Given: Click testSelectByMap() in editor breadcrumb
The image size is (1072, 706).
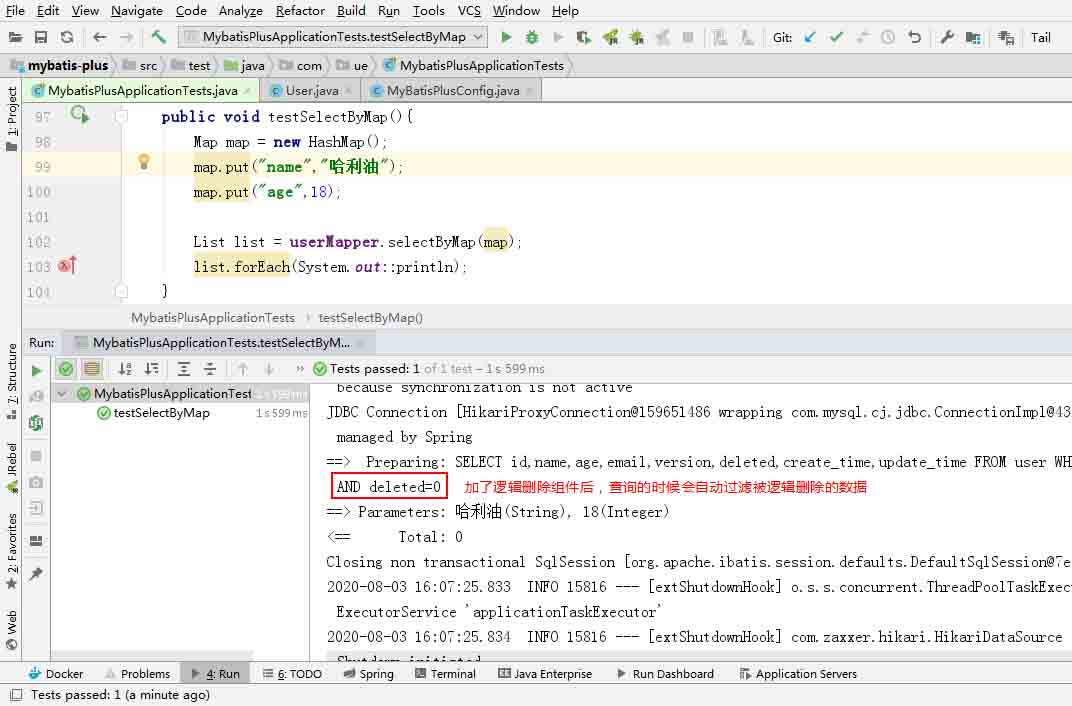Looking at the screenshot, I should point(371,318).
